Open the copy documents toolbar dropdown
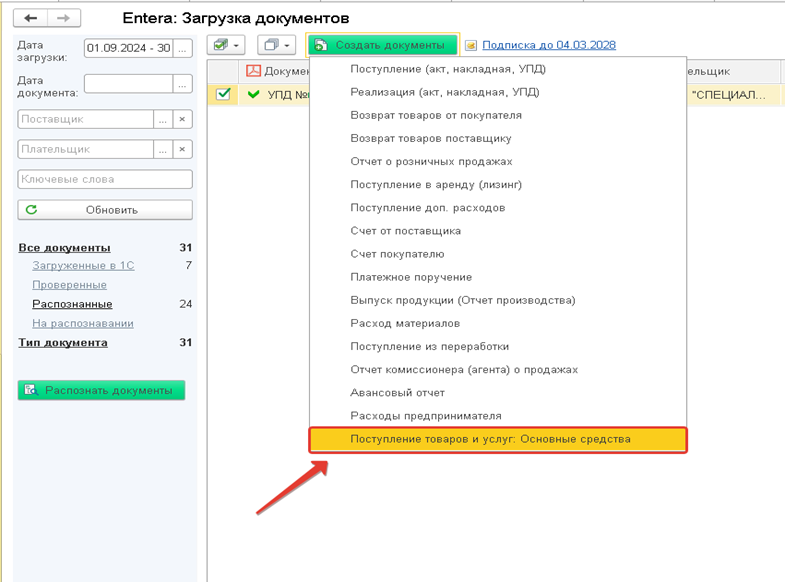 pyautogui.click(x=276, y=45)
